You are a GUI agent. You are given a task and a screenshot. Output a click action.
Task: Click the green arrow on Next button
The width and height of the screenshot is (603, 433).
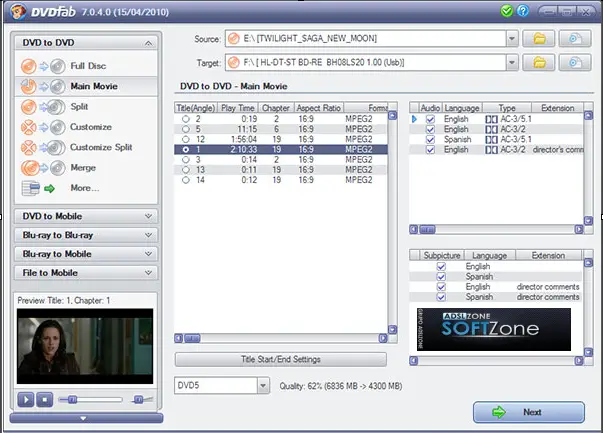coord(499,412)
